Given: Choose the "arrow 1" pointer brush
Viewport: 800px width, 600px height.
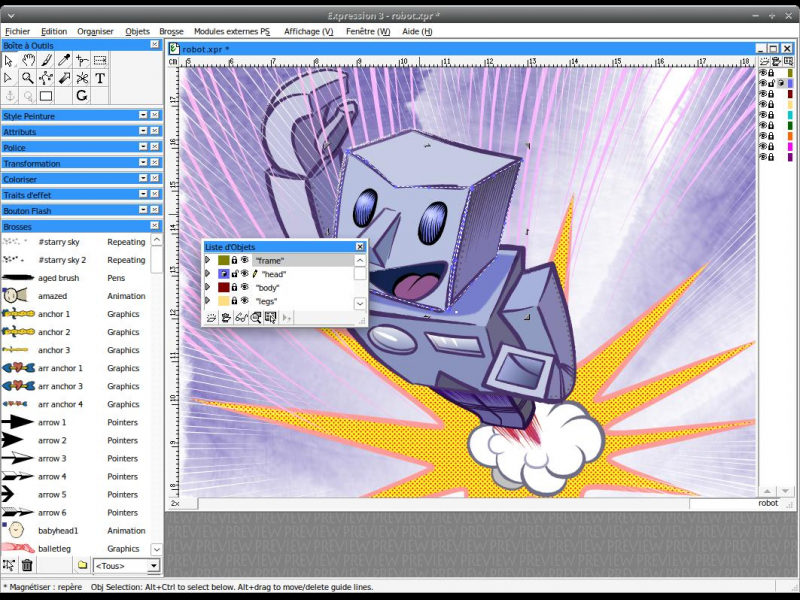Looking at the screenshot, I should click(x=52, y=422).
